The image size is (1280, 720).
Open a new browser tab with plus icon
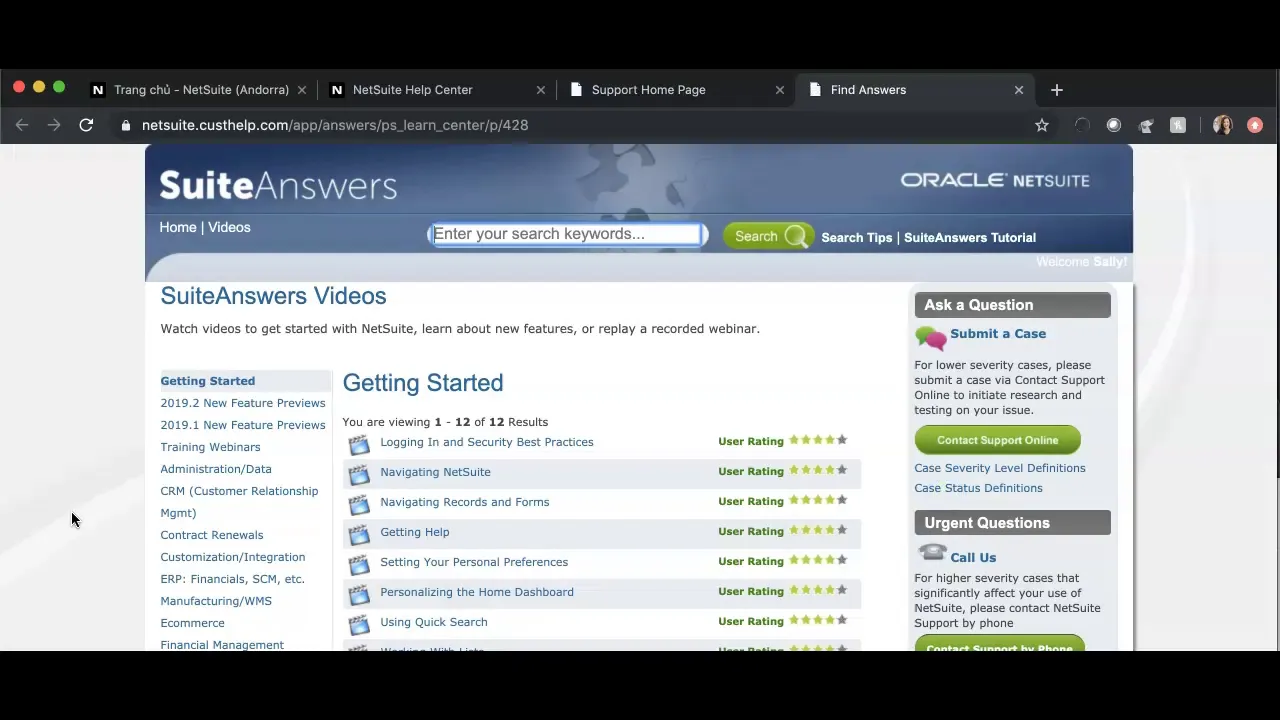tap(1057, 90)
